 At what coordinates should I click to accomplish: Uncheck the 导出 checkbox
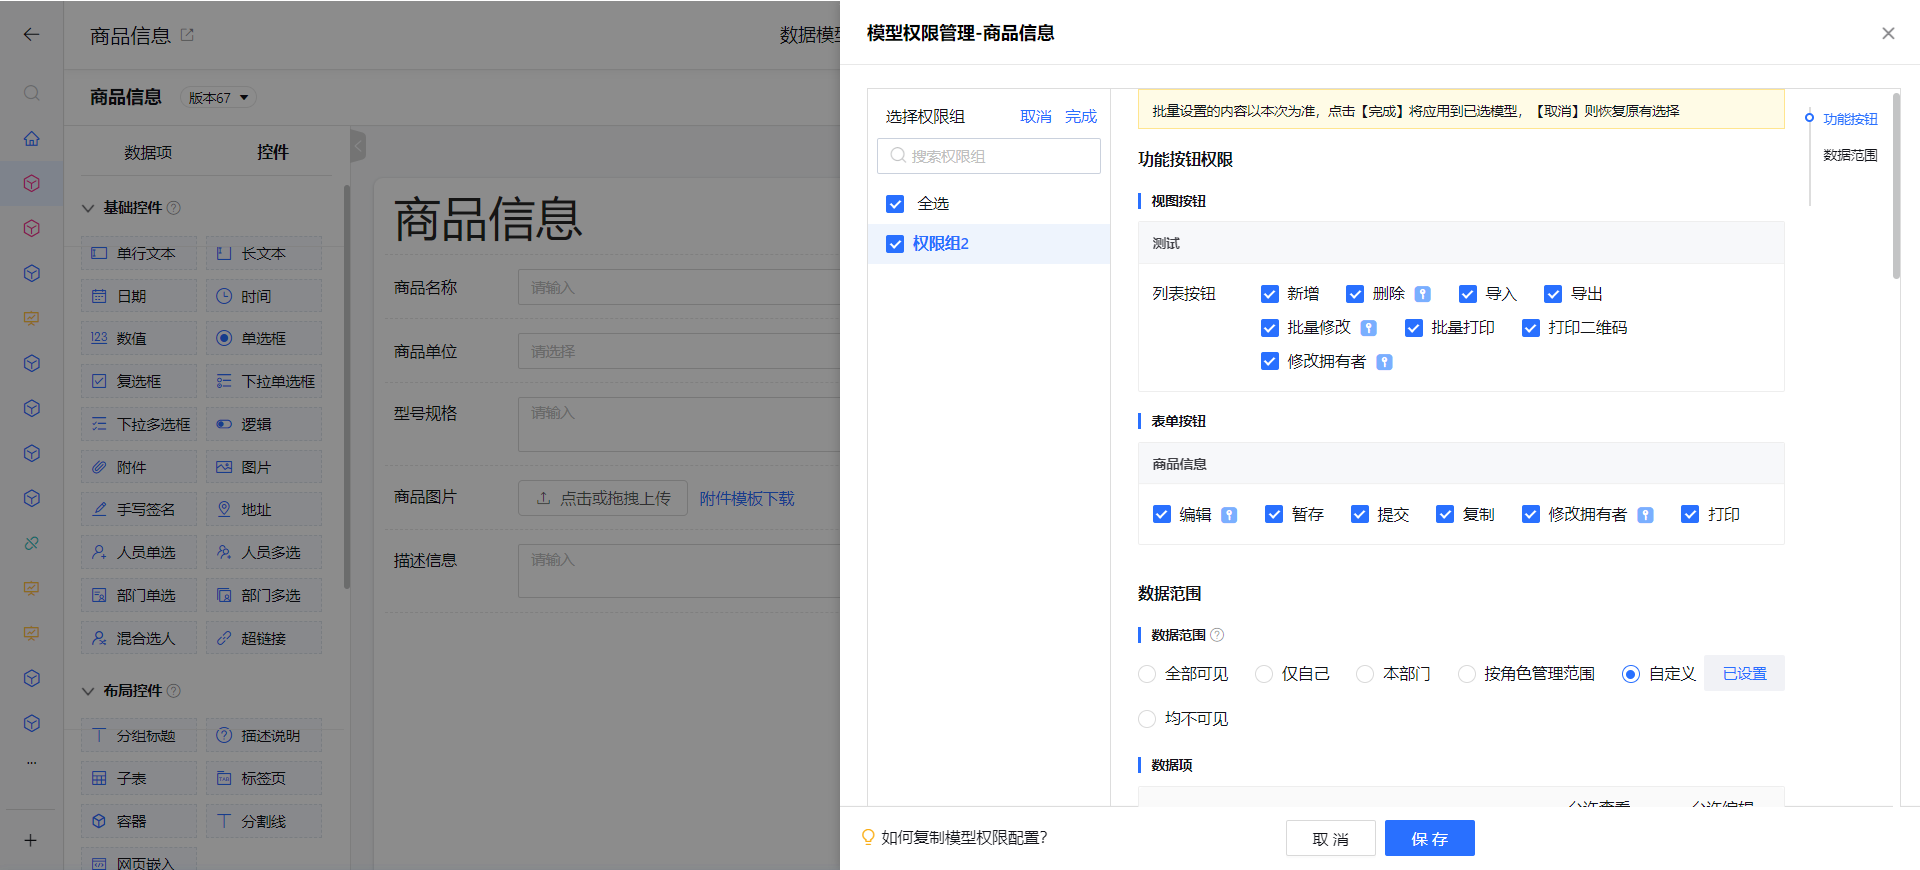click(1553, 294)
